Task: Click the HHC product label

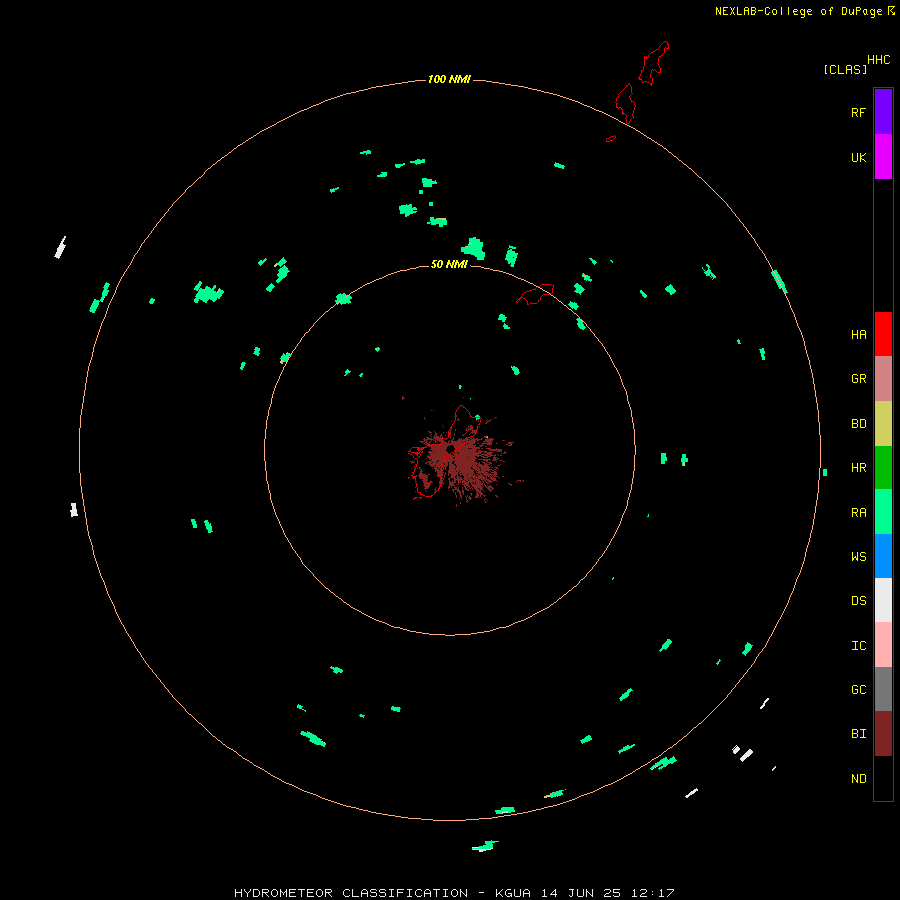Action: (x=878, y=60)
